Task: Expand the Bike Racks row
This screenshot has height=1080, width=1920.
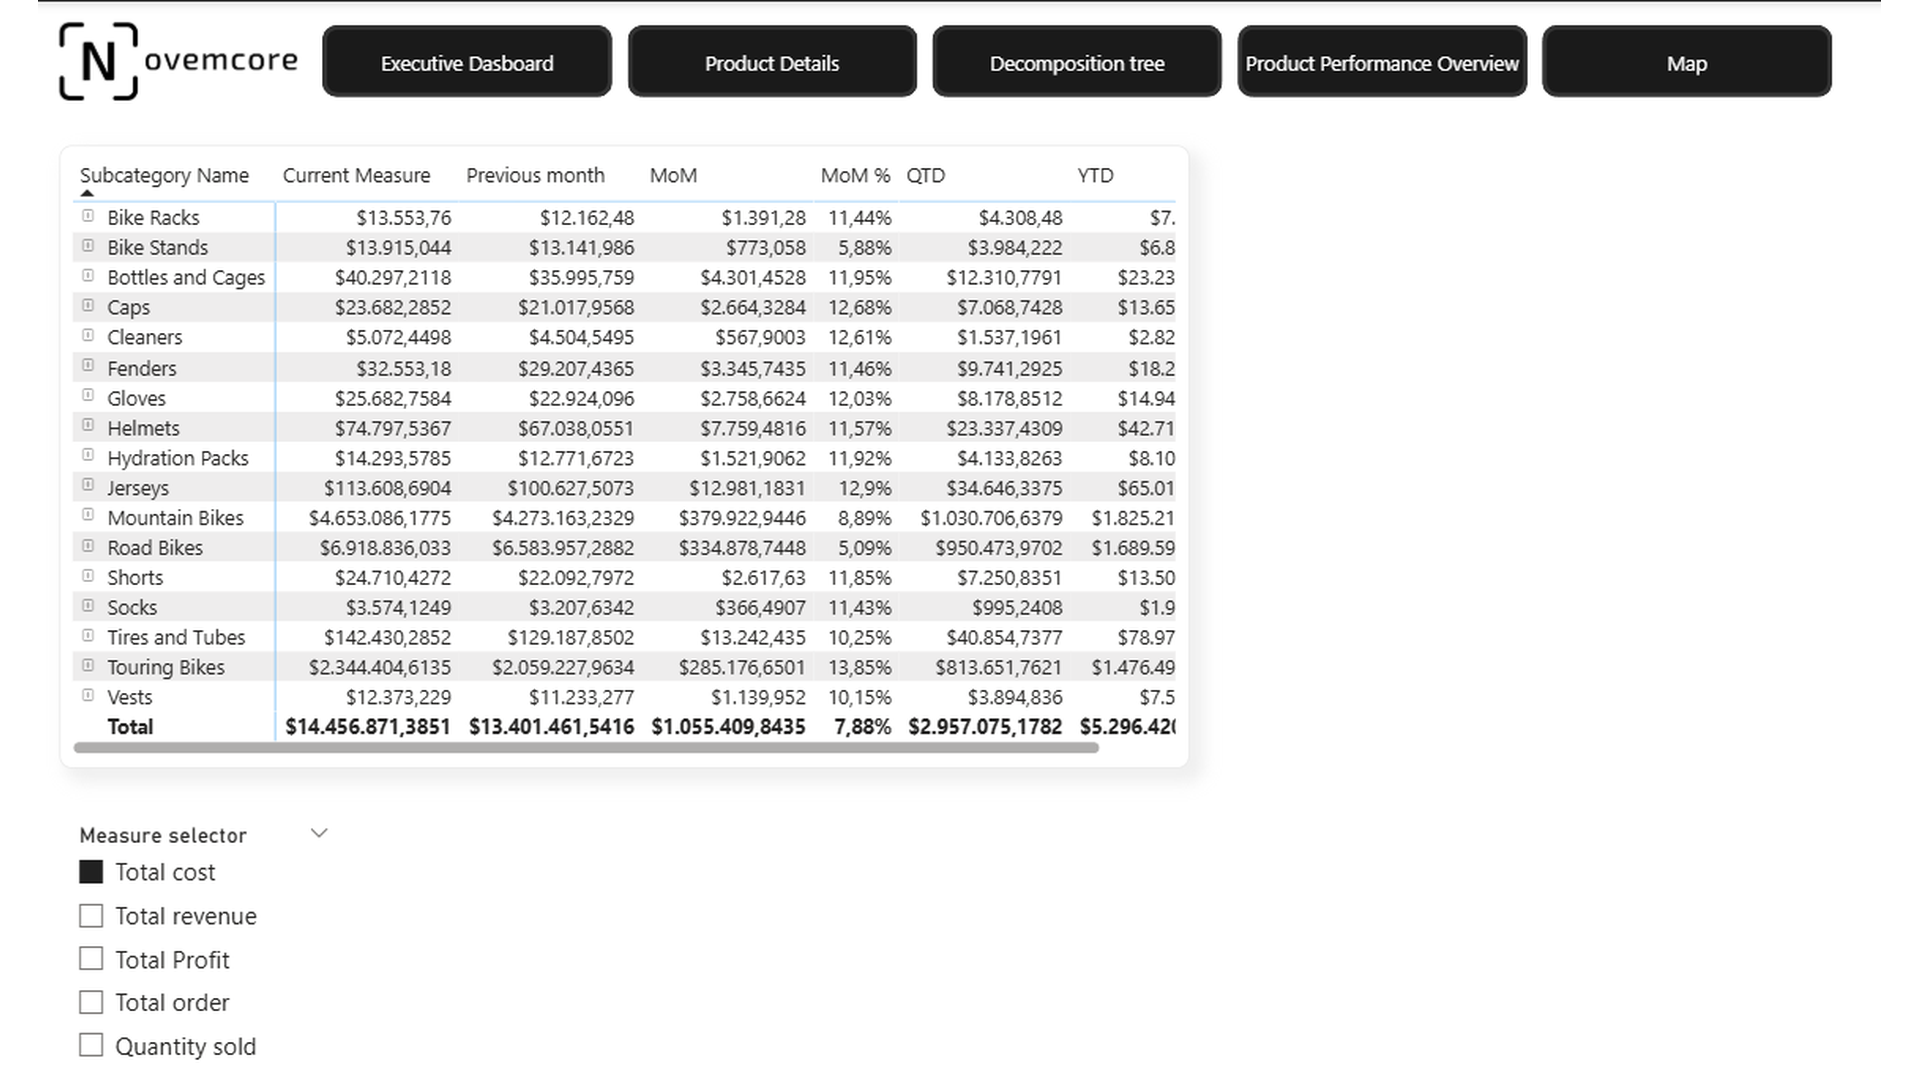Action: (88, 216)
